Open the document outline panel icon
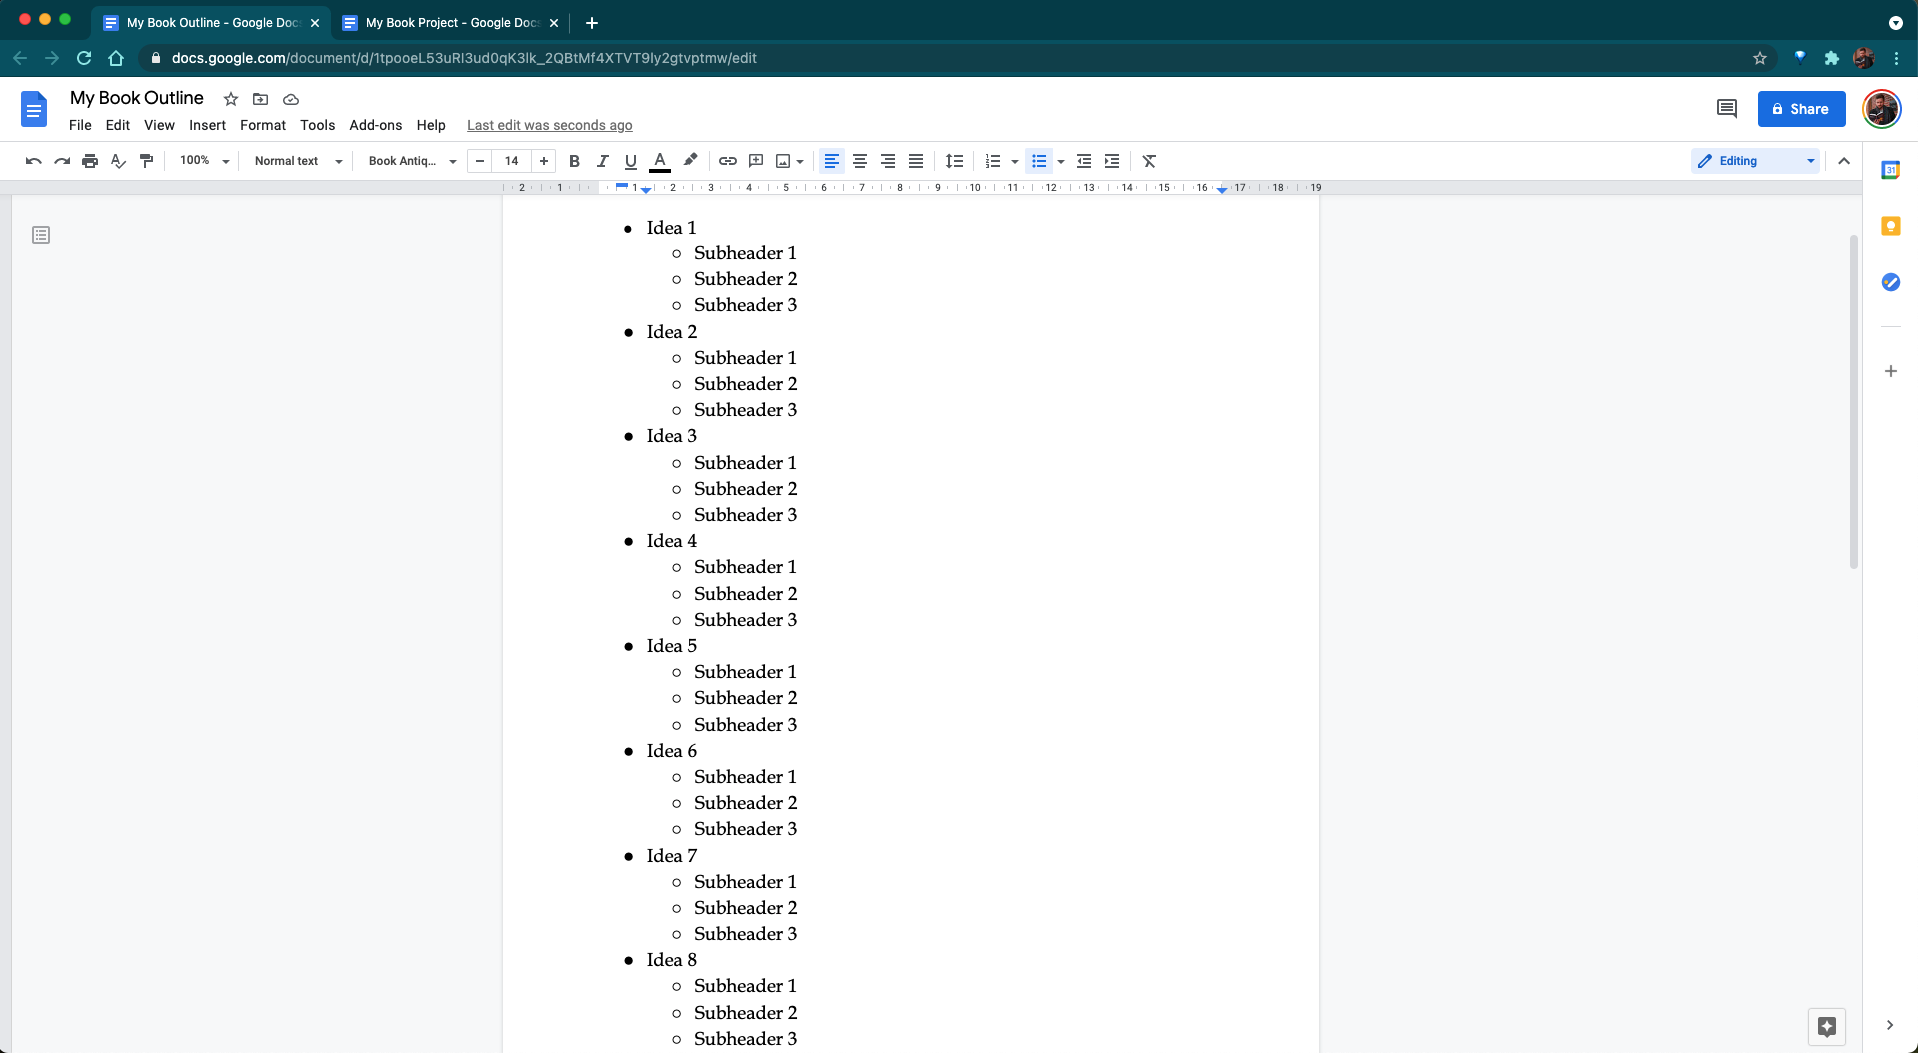Viewport: 1918px width, 1053px height. coord(41,235)
